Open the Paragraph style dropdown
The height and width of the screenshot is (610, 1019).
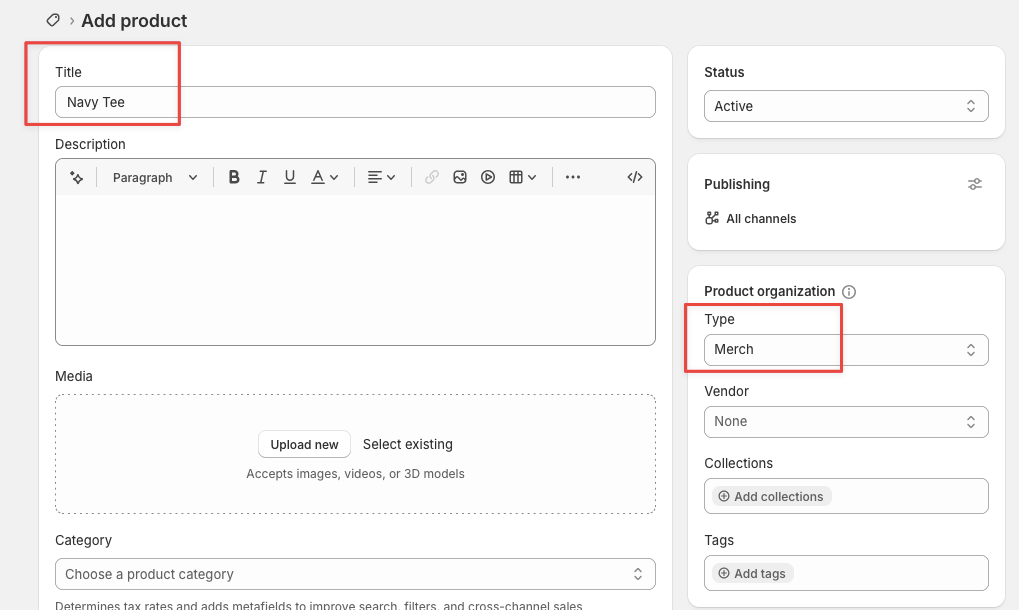tap(155, 177)
